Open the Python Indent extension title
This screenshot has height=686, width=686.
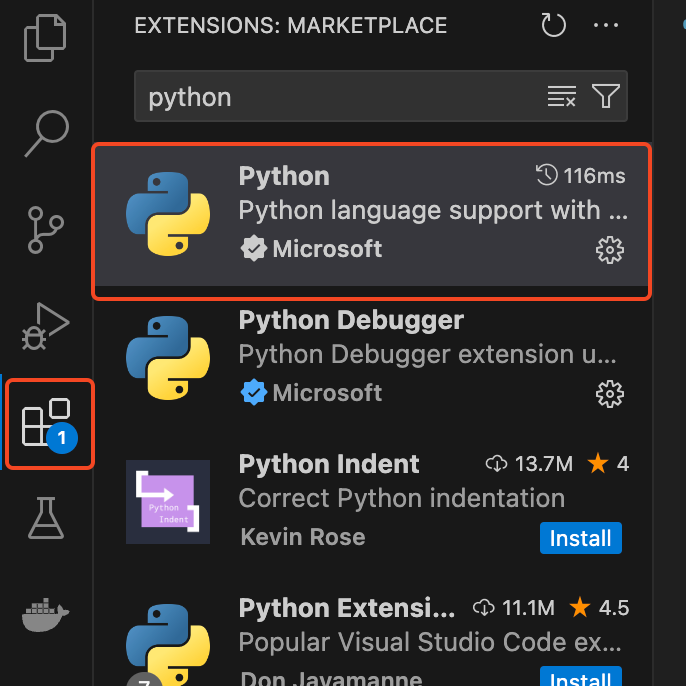(329, 465)
